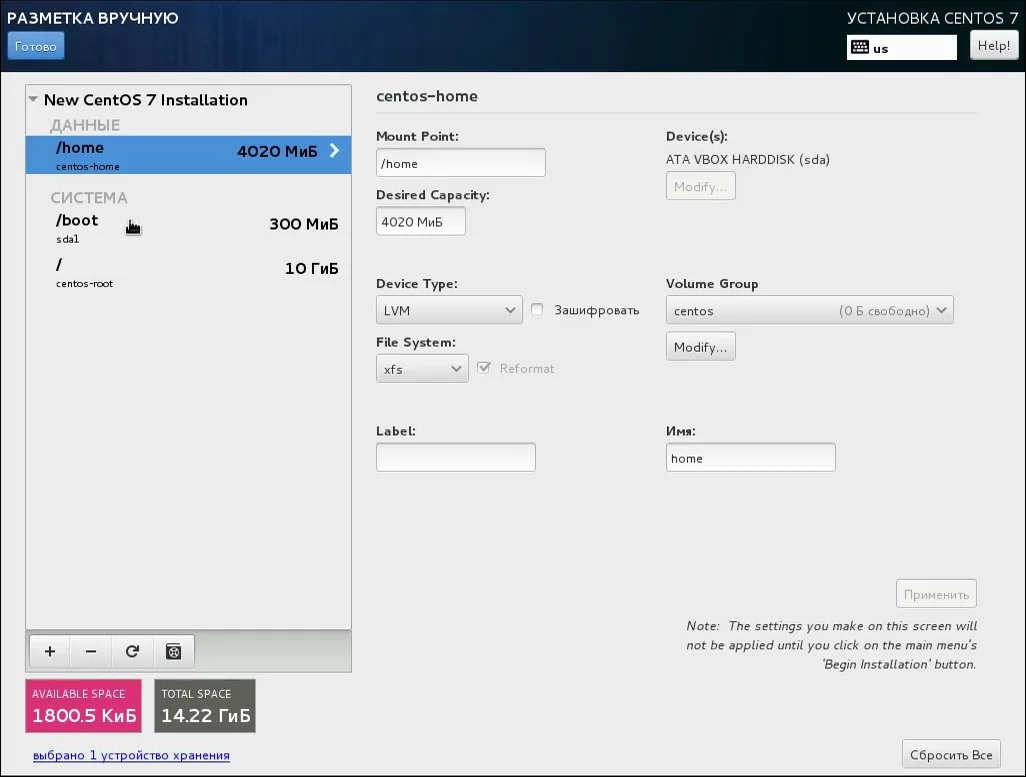
Task: Click the keyboard layout icon
Action: [x=860, y=47]
